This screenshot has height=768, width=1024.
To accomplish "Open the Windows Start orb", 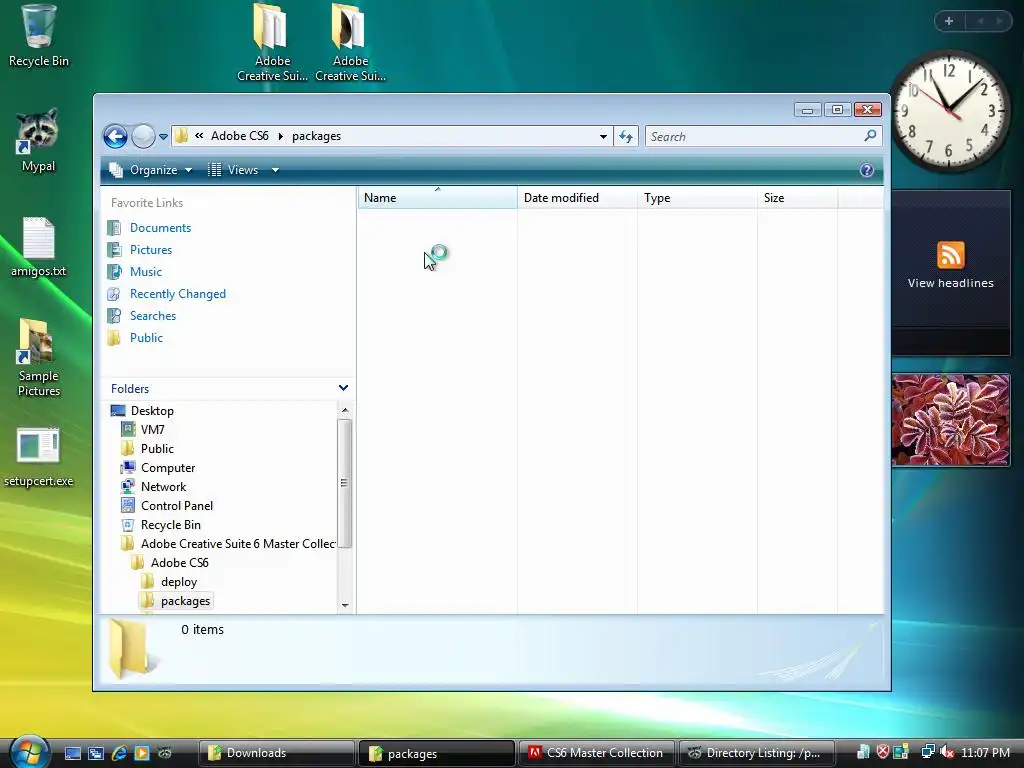I will (28, 751).
